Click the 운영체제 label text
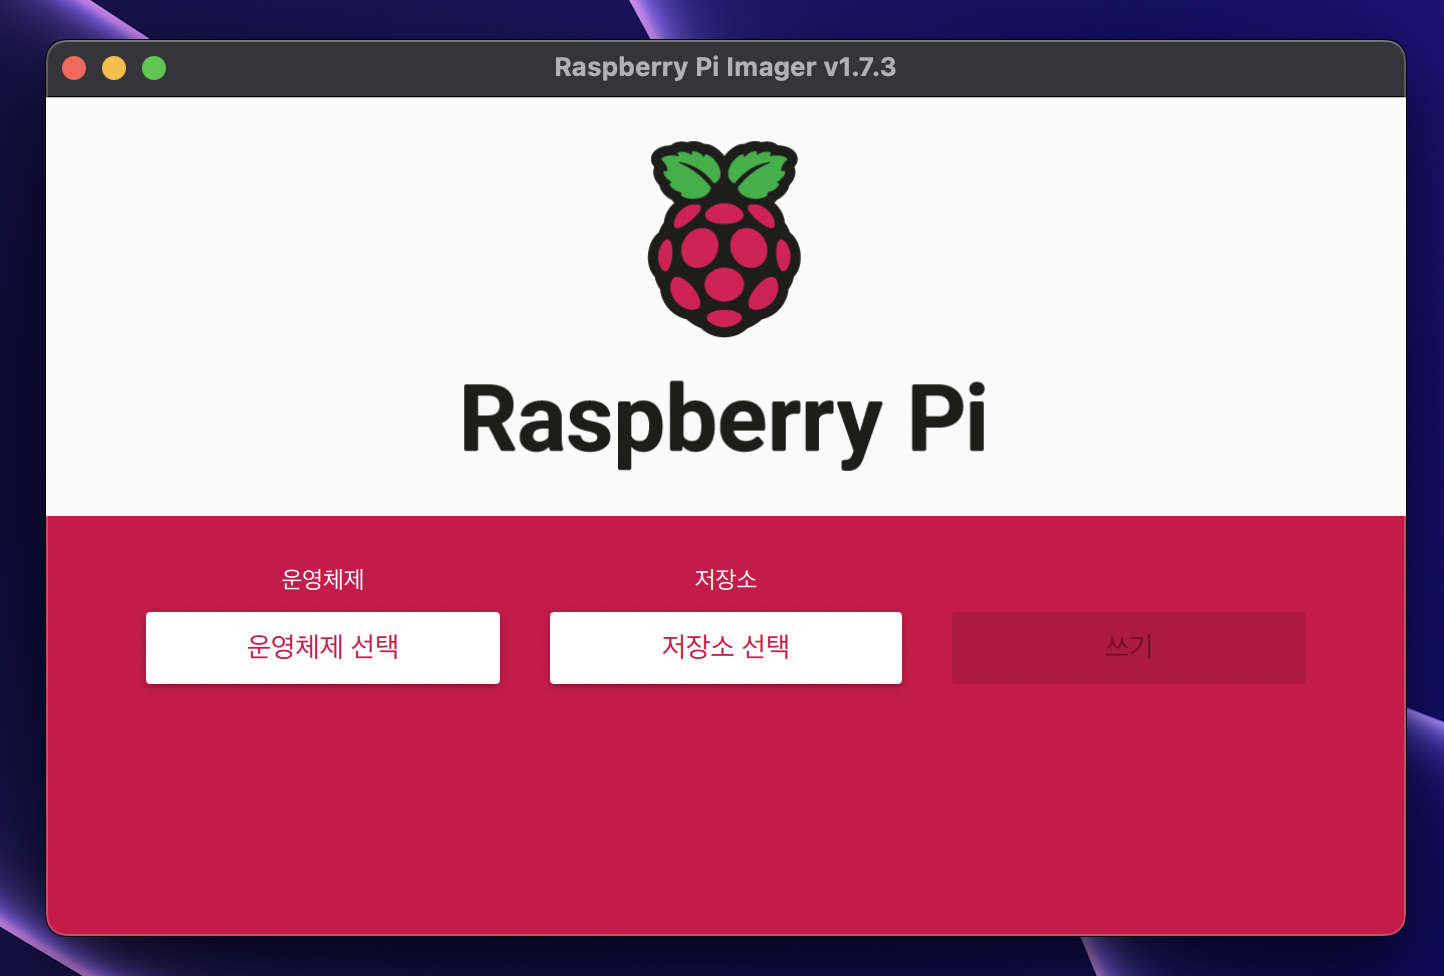Image resolution: width=1444 pixels, height=976 pixels. (323, 579)
